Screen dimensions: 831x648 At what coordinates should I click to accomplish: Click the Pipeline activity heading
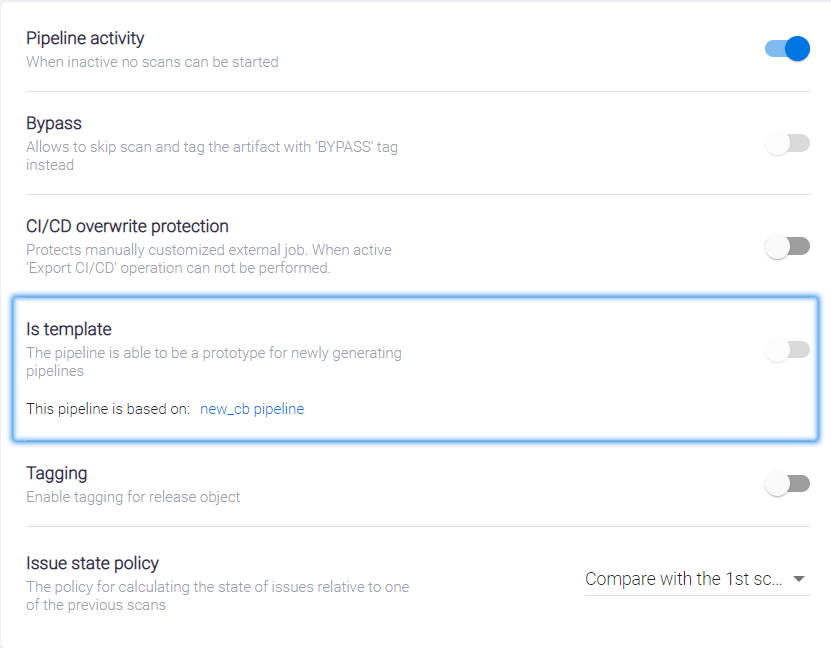85,38
